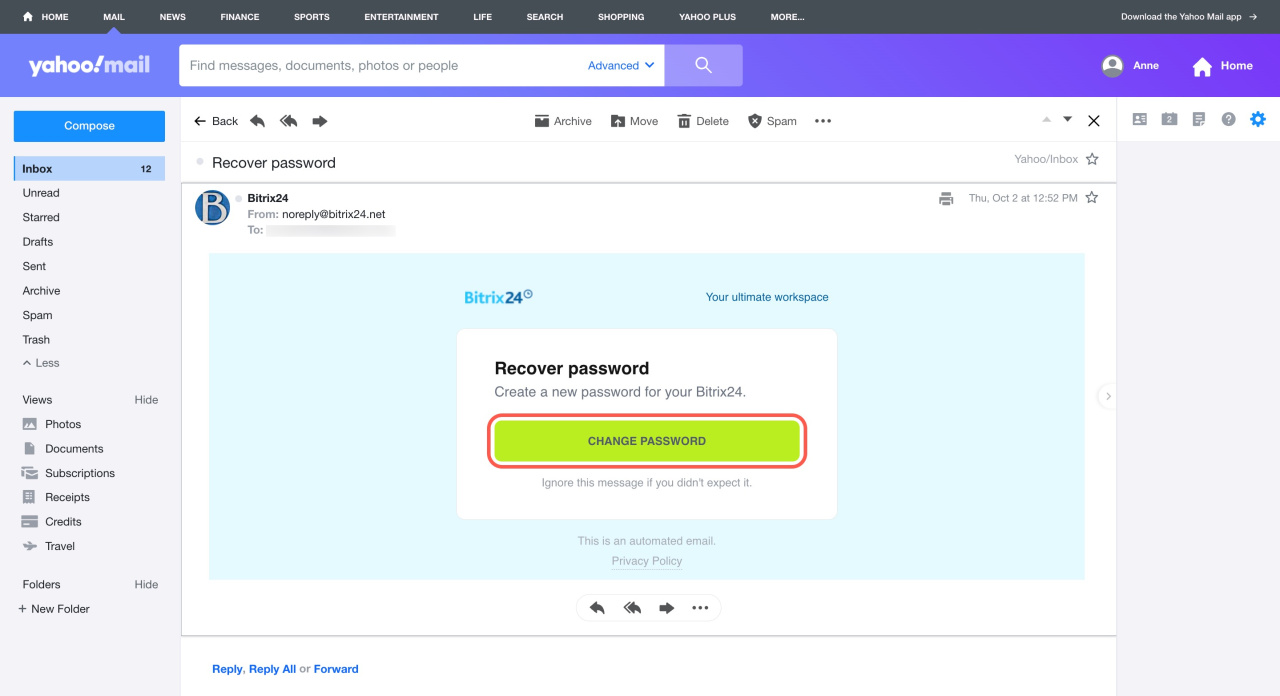Mark the Recover password subject dot as unread
The height and width of the screenshot is (696, 1280).
click(x=200, y=162)
